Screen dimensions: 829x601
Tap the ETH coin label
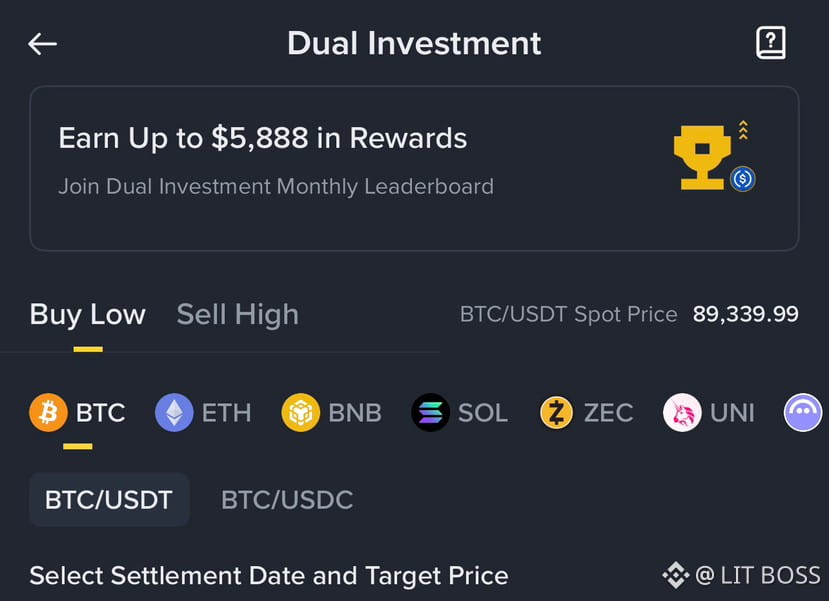[226, 412]
